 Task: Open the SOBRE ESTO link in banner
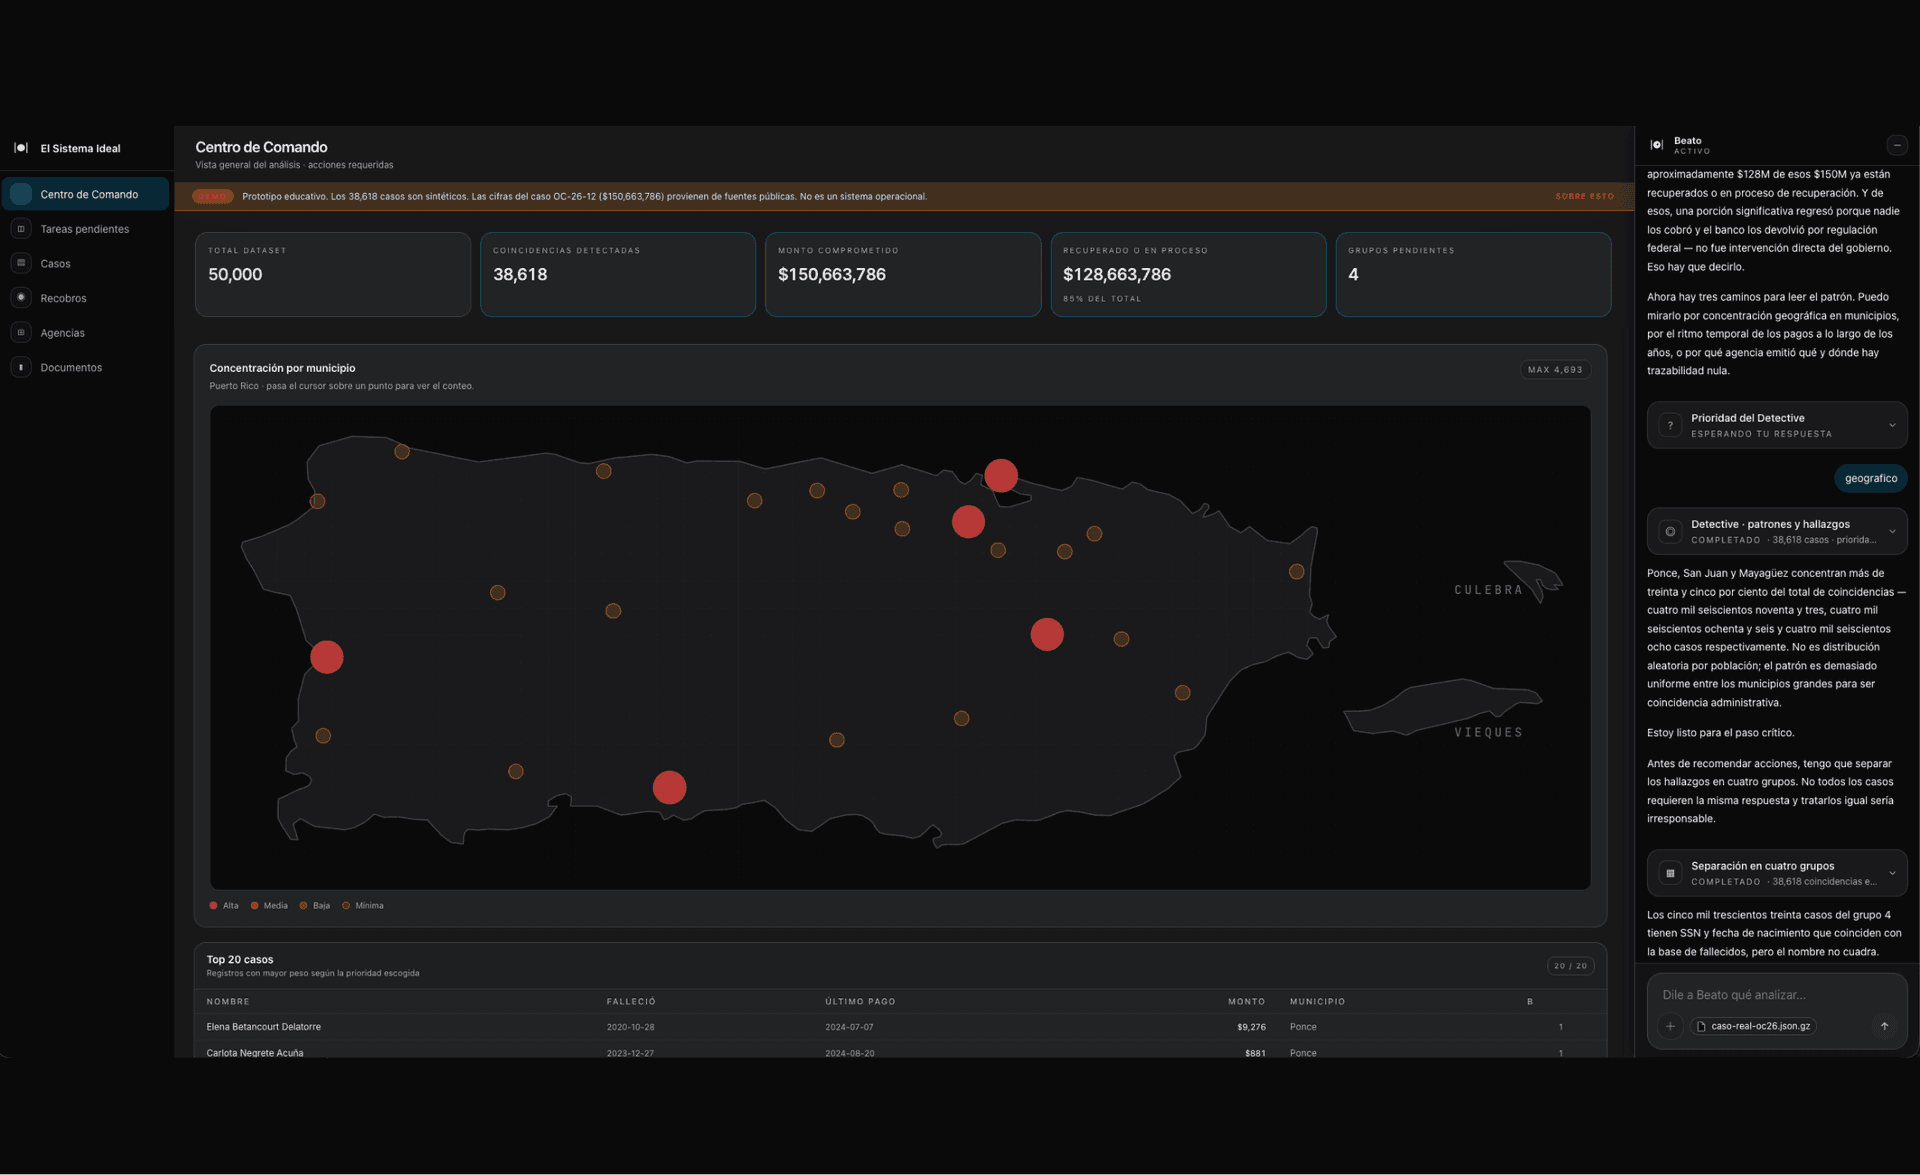tap(1584, 196)
